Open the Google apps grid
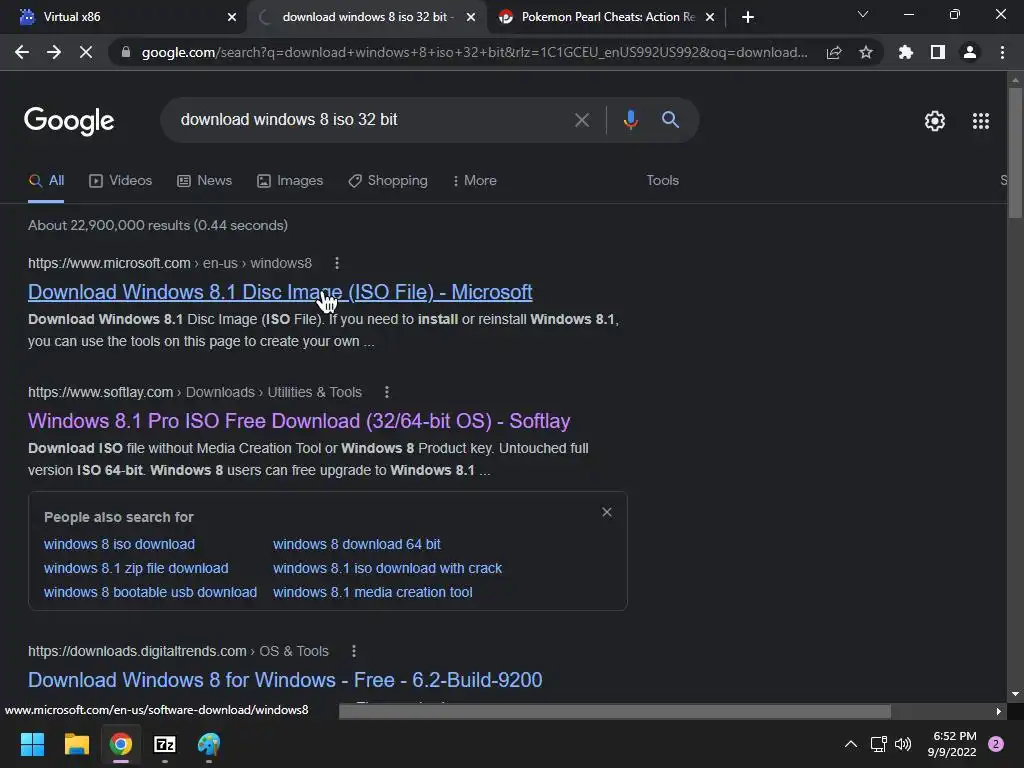The image size is (1024, 768). 981,121
